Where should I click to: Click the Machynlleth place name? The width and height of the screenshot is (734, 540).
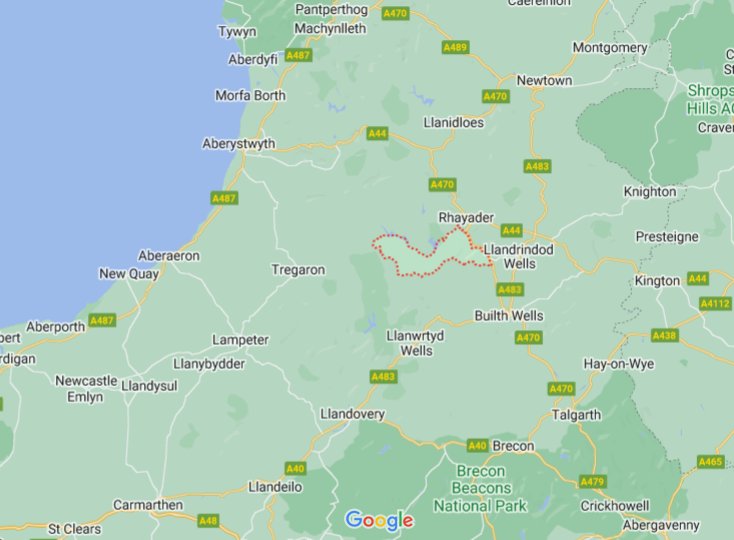[330, 29]
